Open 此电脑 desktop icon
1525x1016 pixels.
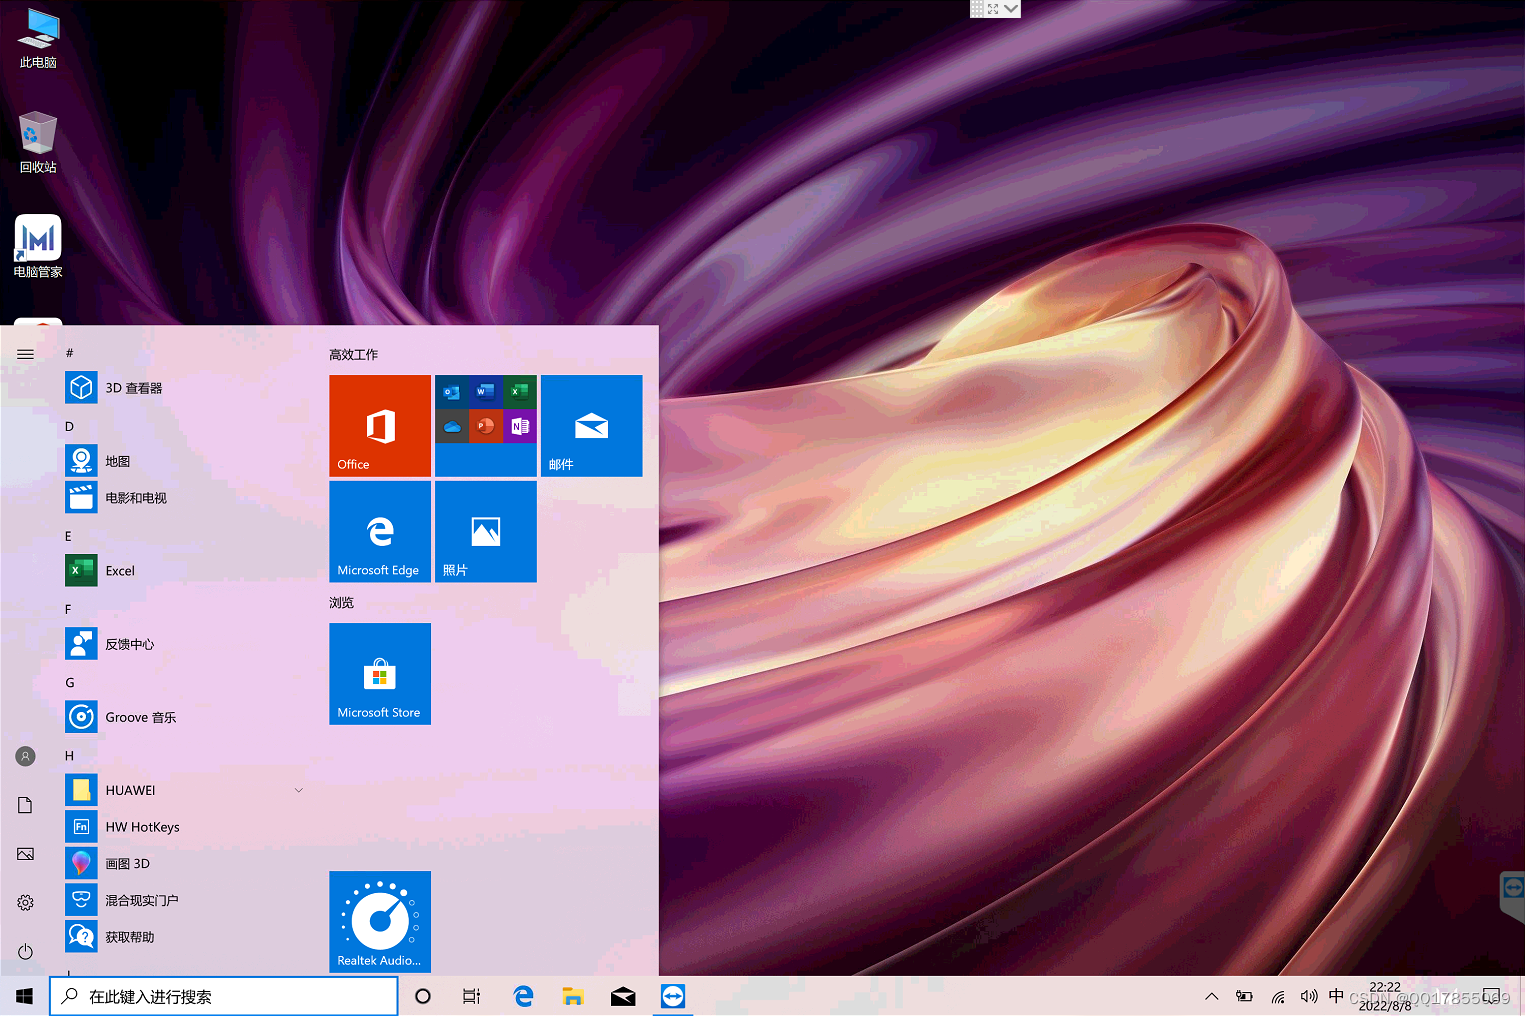(x=38, y=39)
